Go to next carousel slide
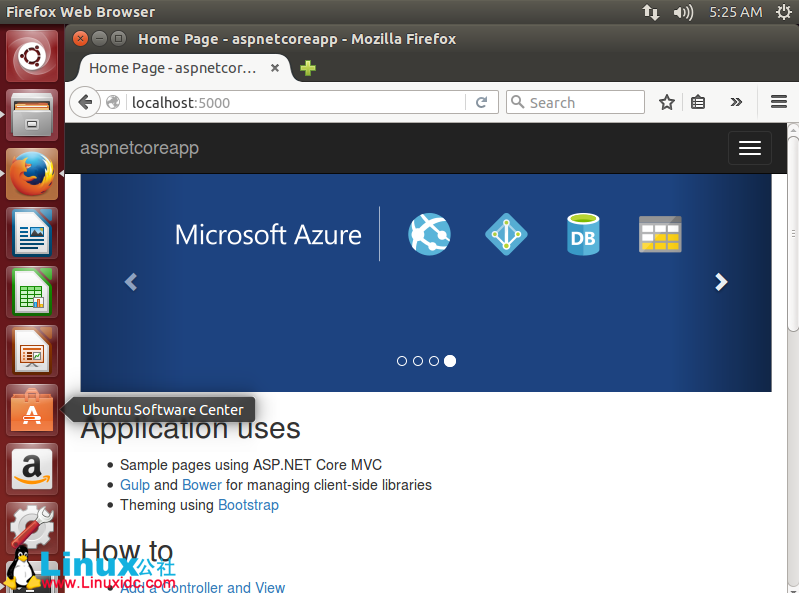This screenshot has height=593, width=799. click(x=721, y=283)
